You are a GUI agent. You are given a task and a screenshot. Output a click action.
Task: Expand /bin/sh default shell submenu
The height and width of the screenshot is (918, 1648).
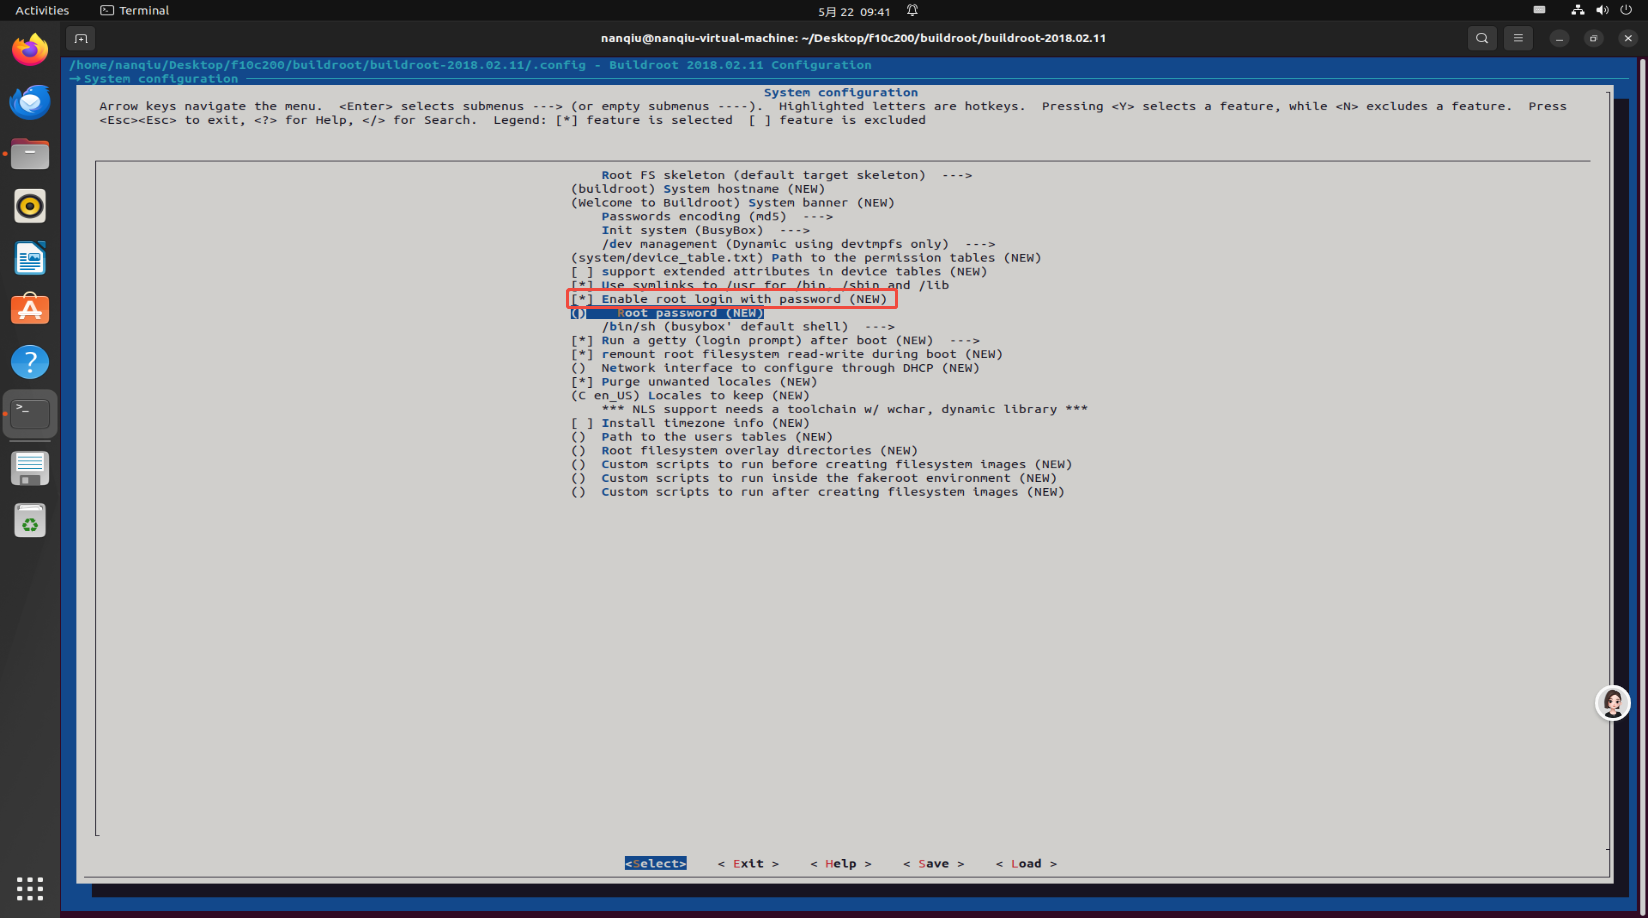point(748,326)
